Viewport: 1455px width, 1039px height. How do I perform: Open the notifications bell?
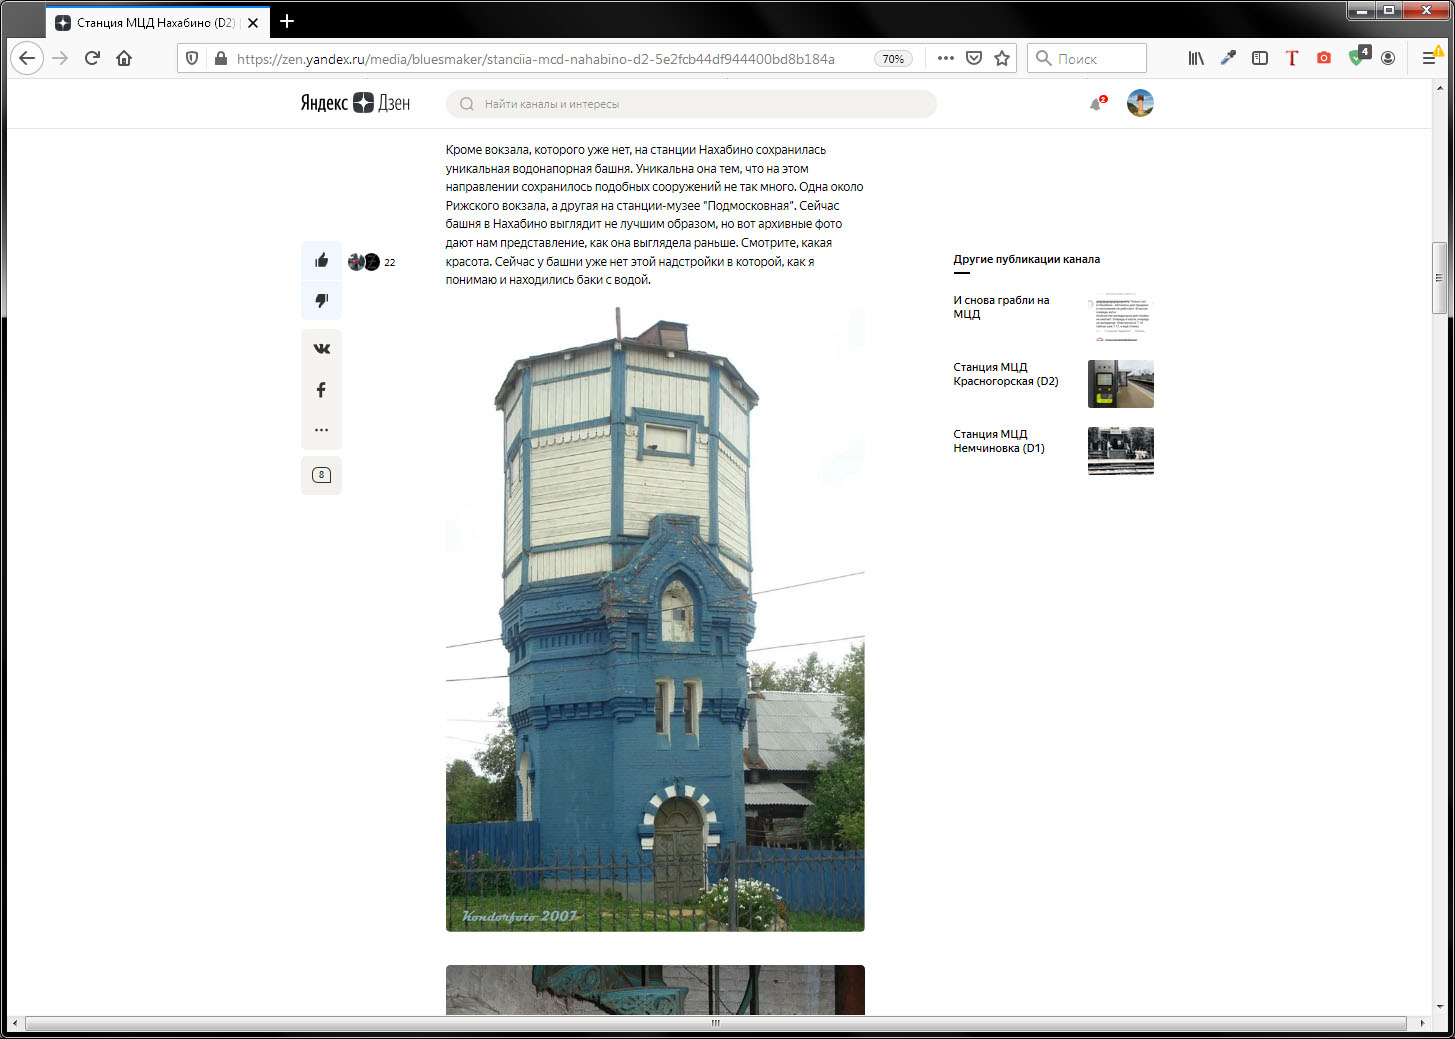click(x=1096, y=103)
